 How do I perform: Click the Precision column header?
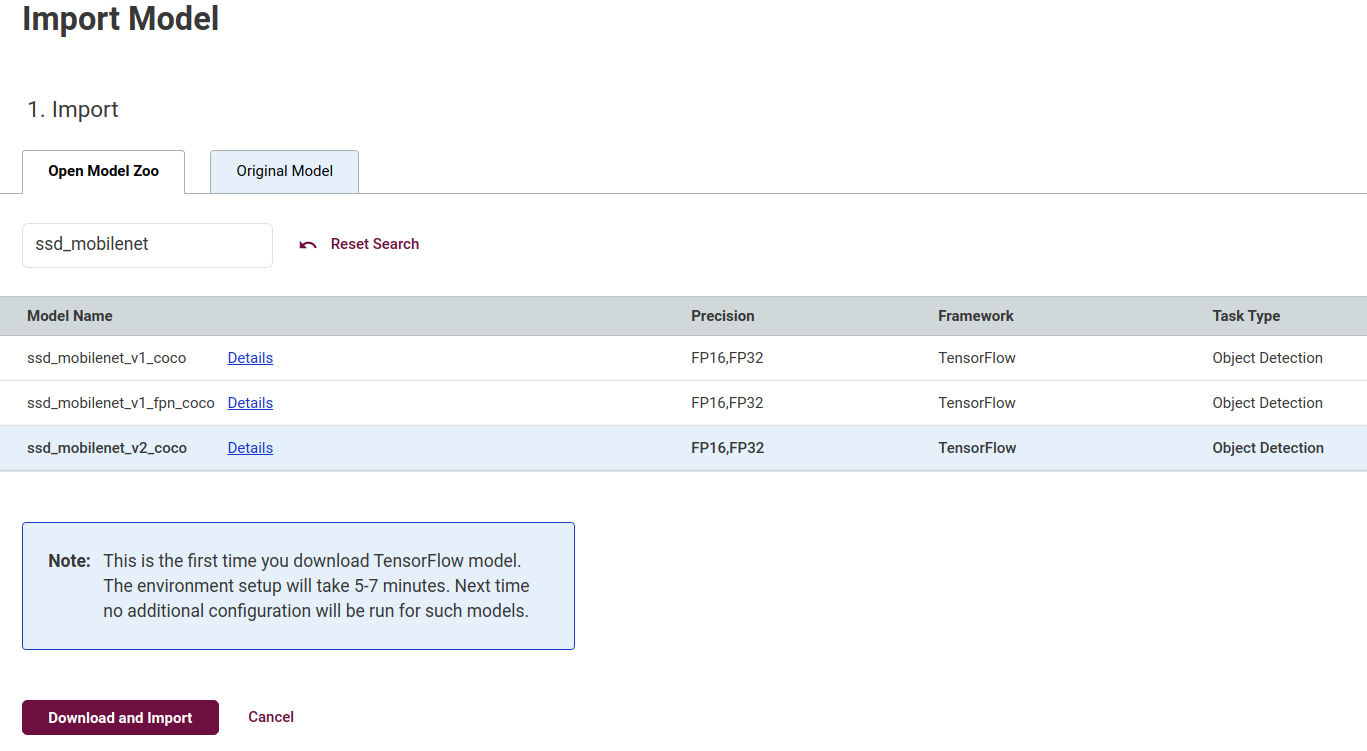pos(723,316)
